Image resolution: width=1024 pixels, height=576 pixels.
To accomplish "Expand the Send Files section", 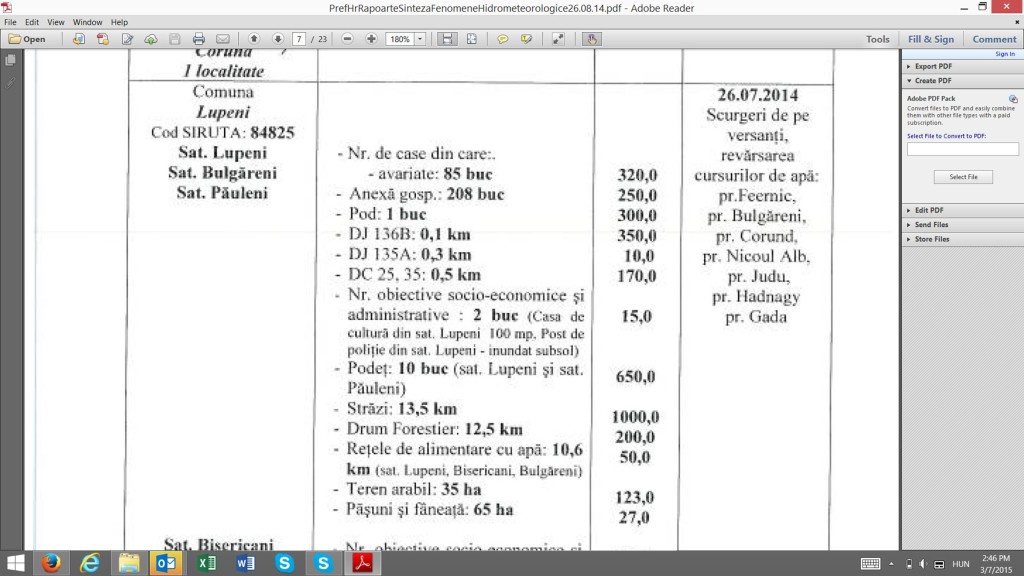I will pos(932,225).
